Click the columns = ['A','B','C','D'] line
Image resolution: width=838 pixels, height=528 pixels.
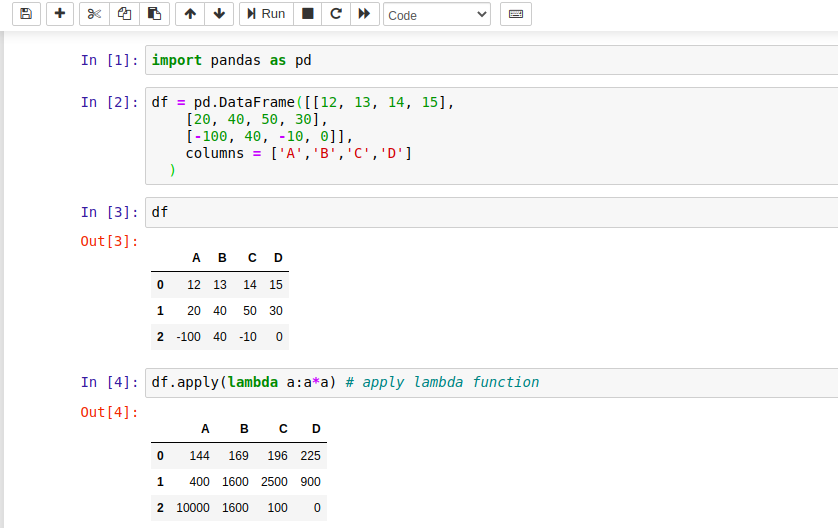(x=299, y=153)
